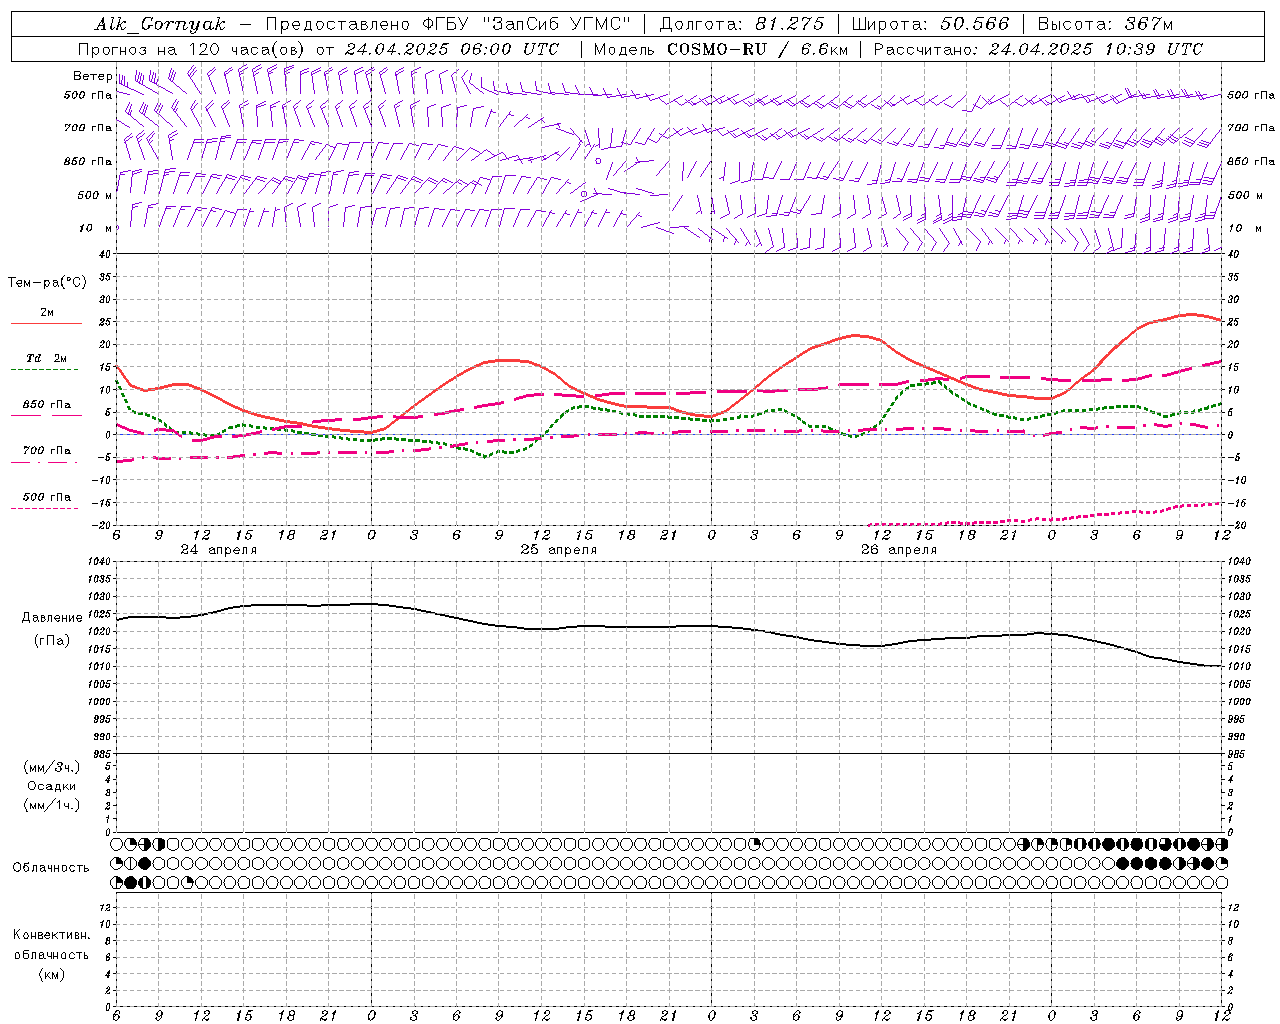Click the 25 апреля date label
Viewport: 1280px width, 1024px height.
click(558, 550)
